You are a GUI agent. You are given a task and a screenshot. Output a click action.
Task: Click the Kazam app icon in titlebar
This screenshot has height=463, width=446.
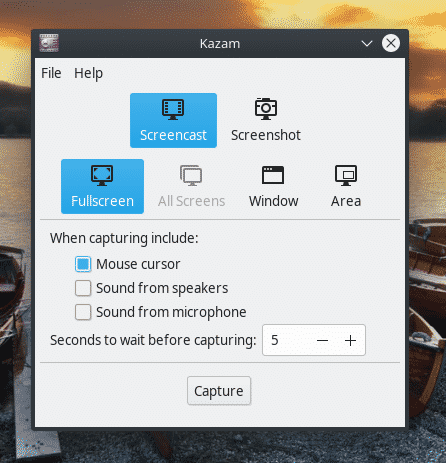pos(49,43)
